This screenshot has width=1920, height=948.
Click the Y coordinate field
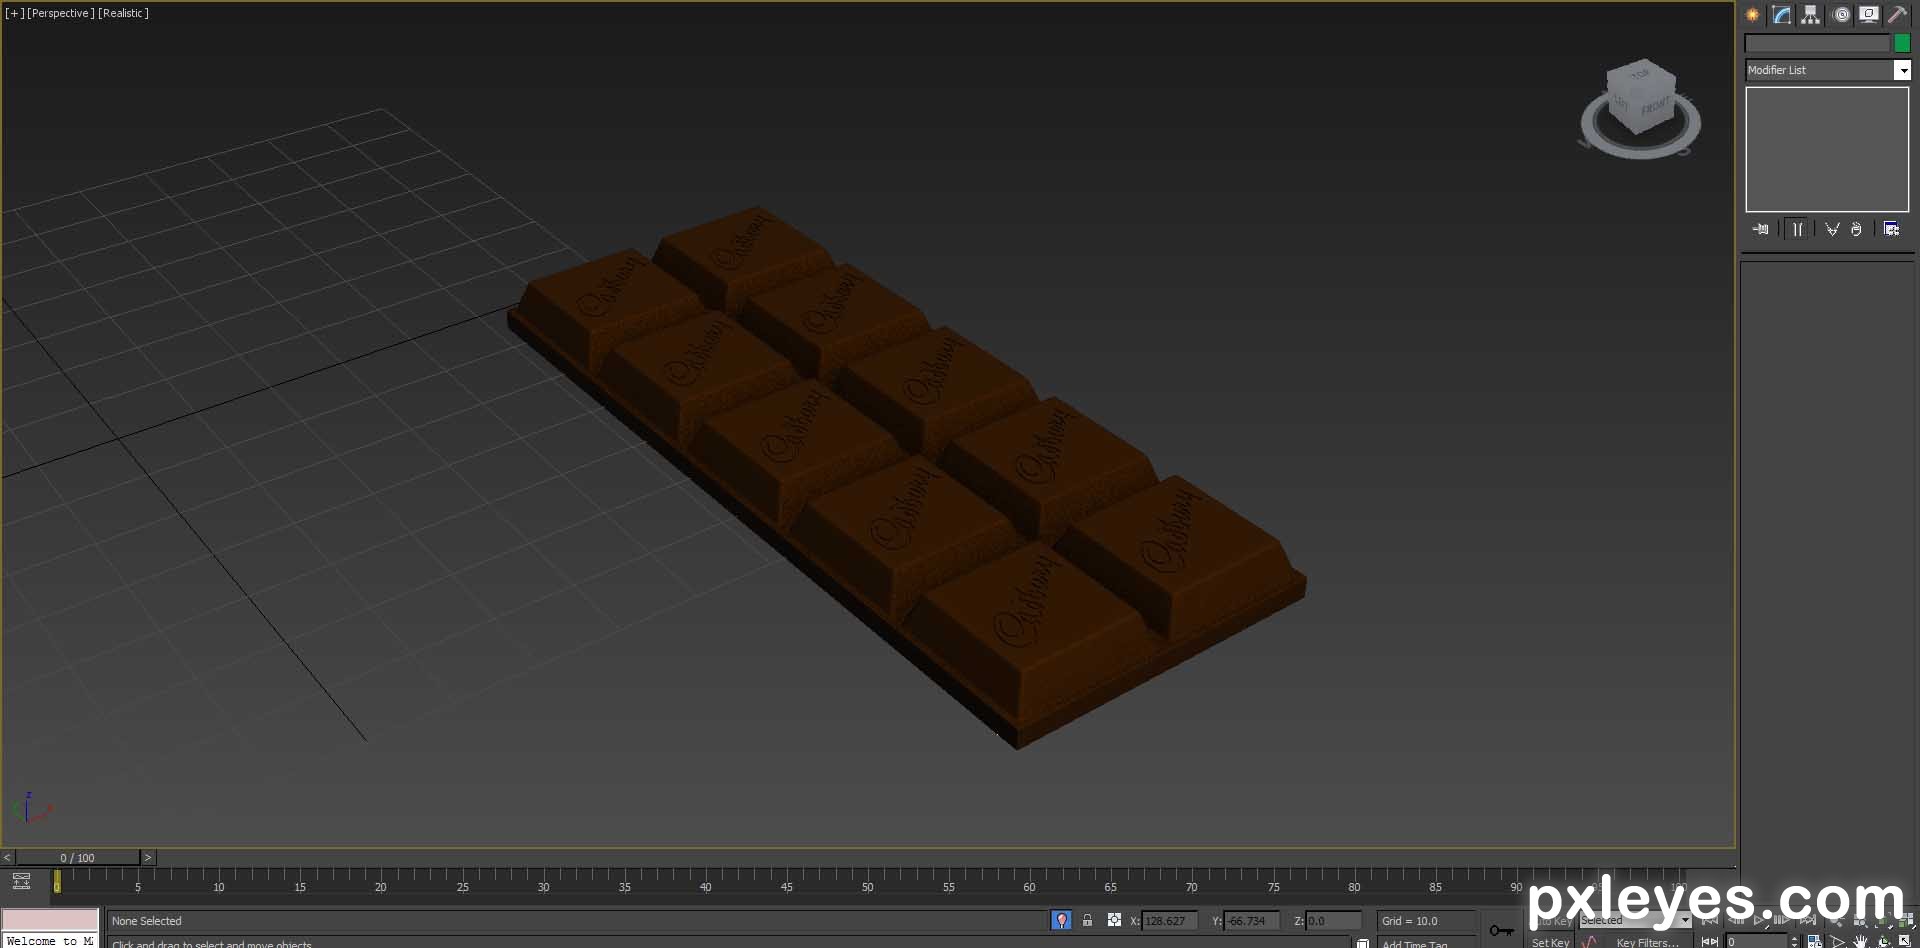coord(1251,921)
